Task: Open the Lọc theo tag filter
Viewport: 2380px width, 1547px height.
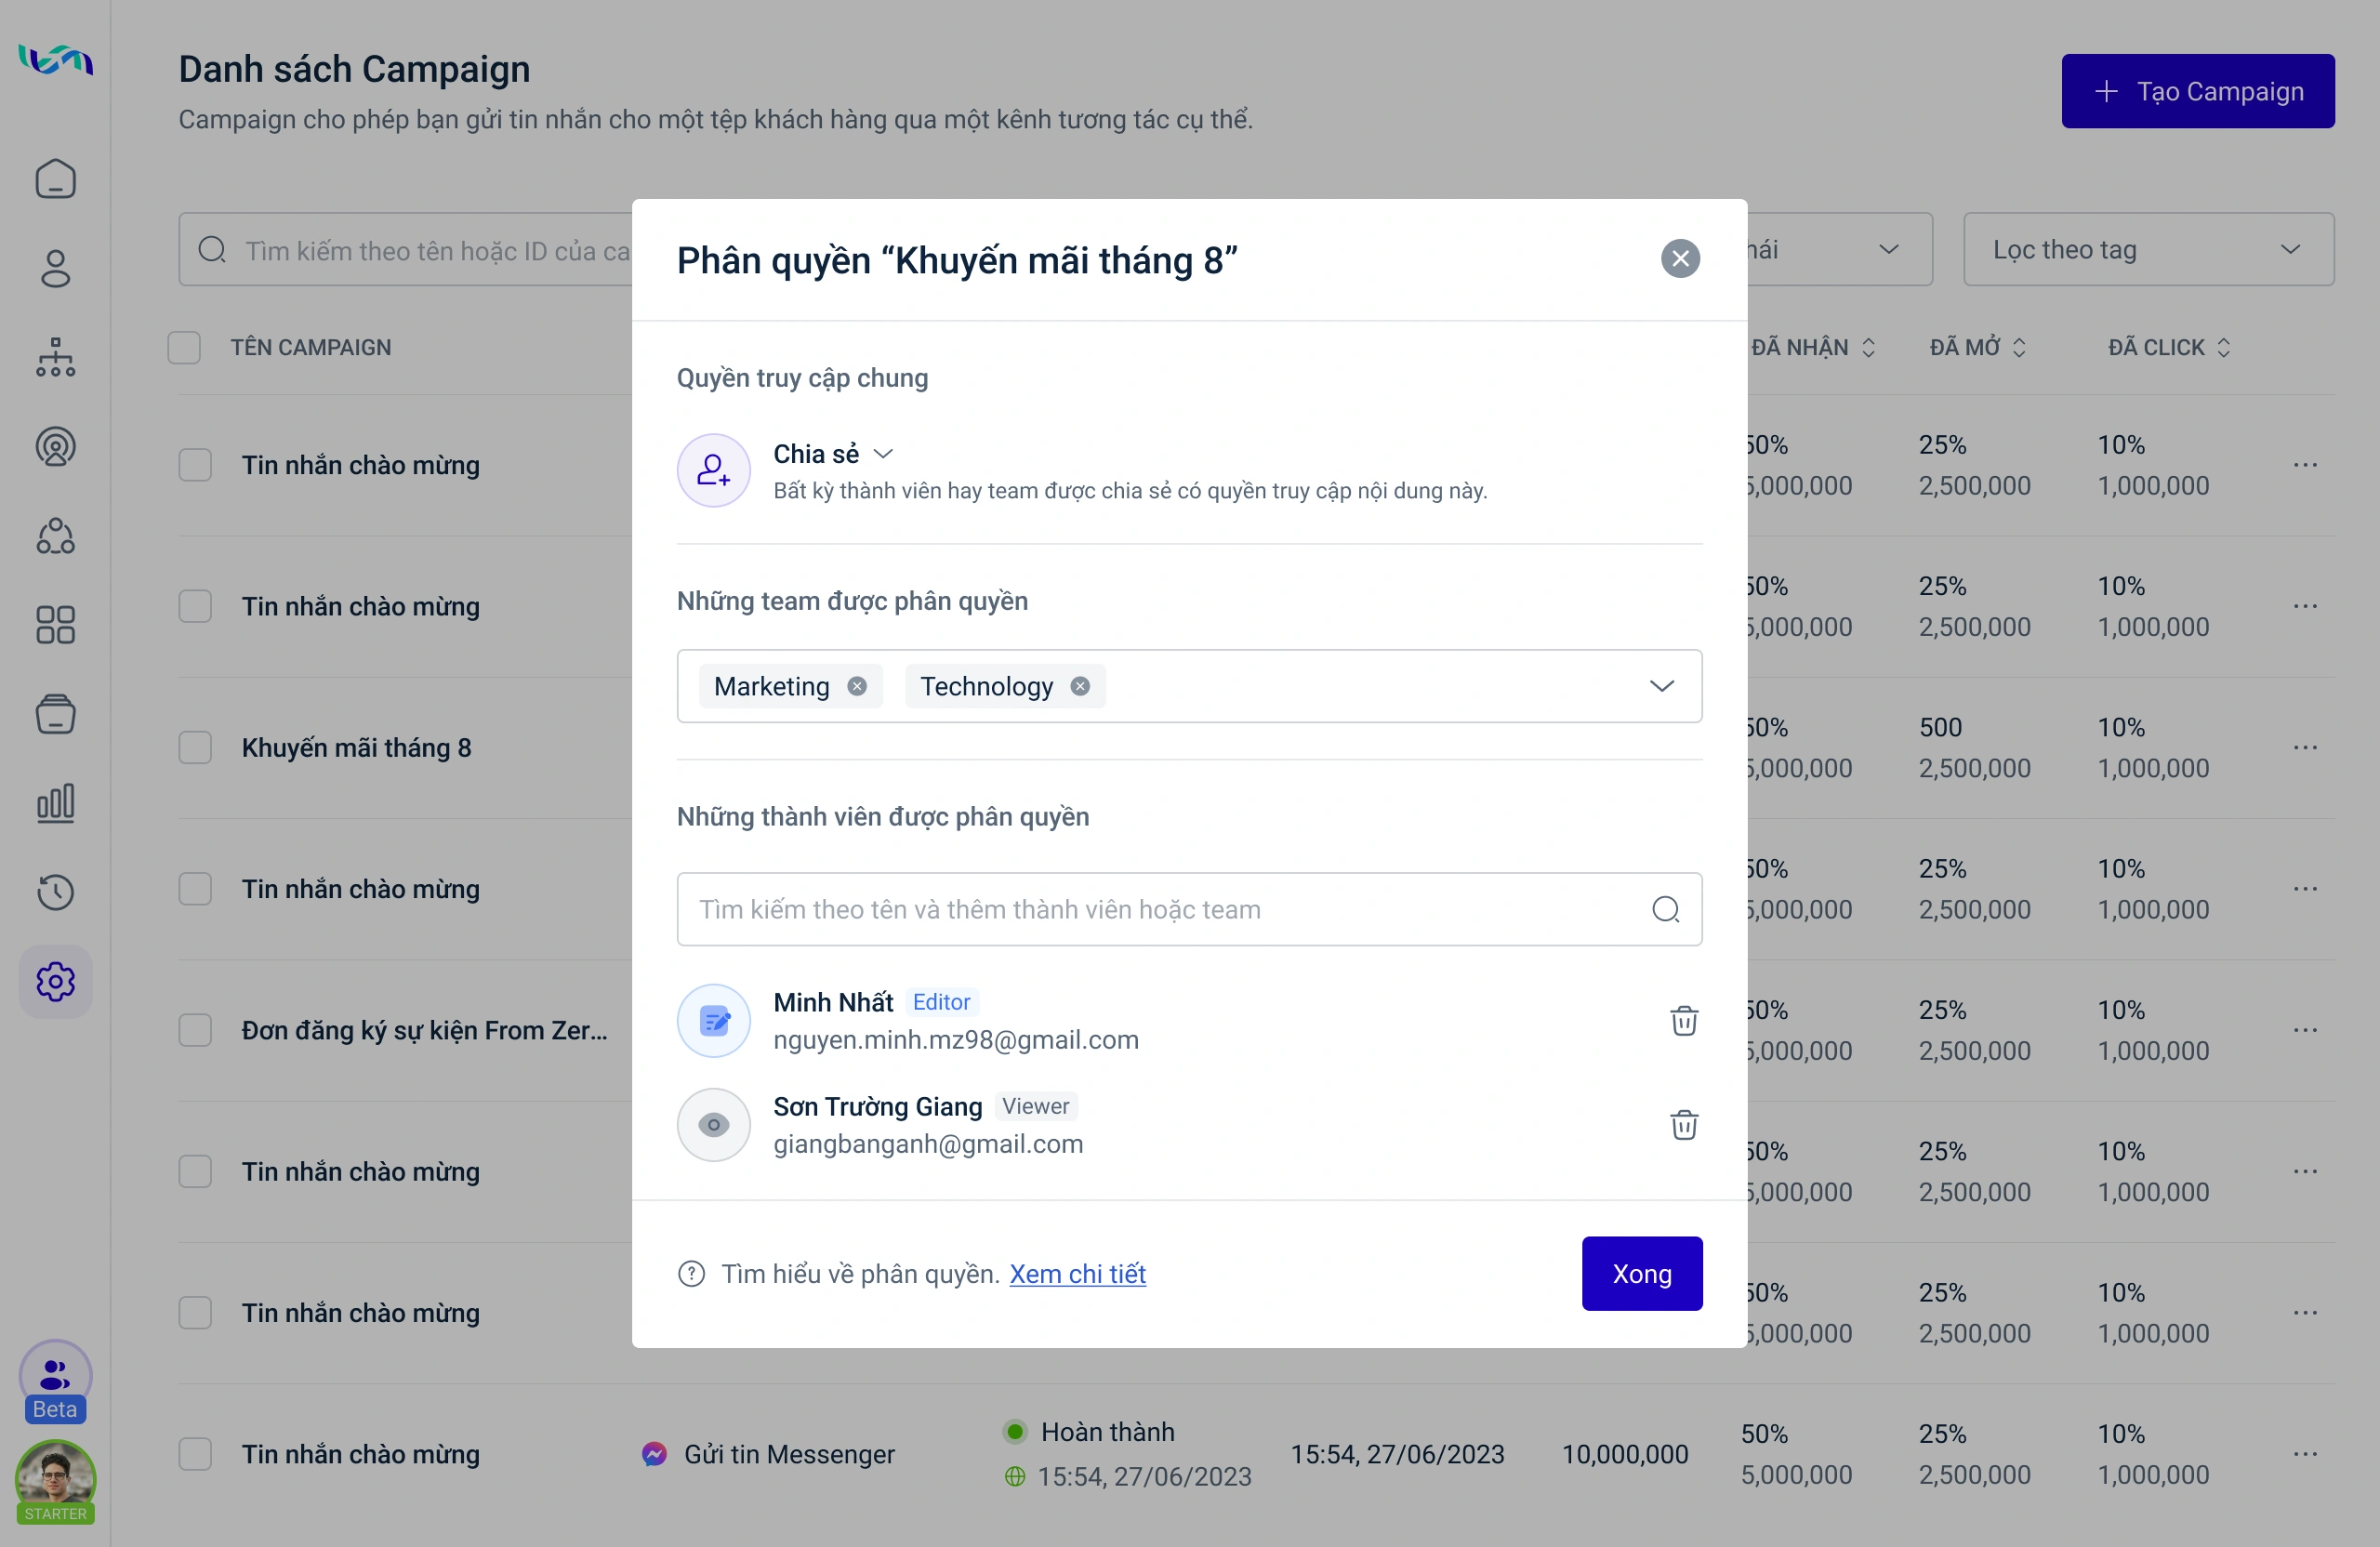Action: 2148,250
